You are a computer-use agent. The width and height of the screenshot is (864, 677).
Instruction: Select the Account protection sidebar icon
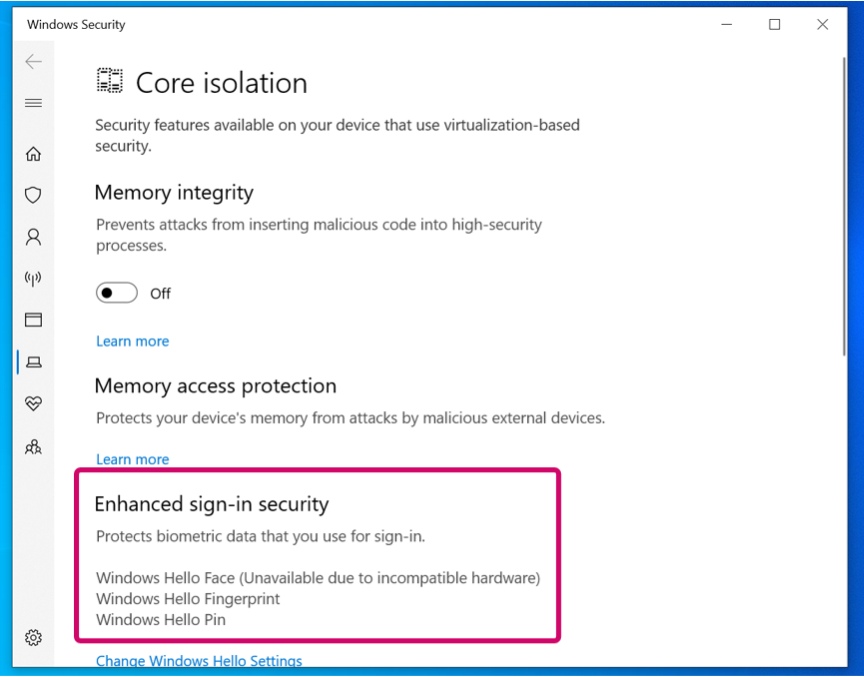pyautogui.click(x=33, y=237)
